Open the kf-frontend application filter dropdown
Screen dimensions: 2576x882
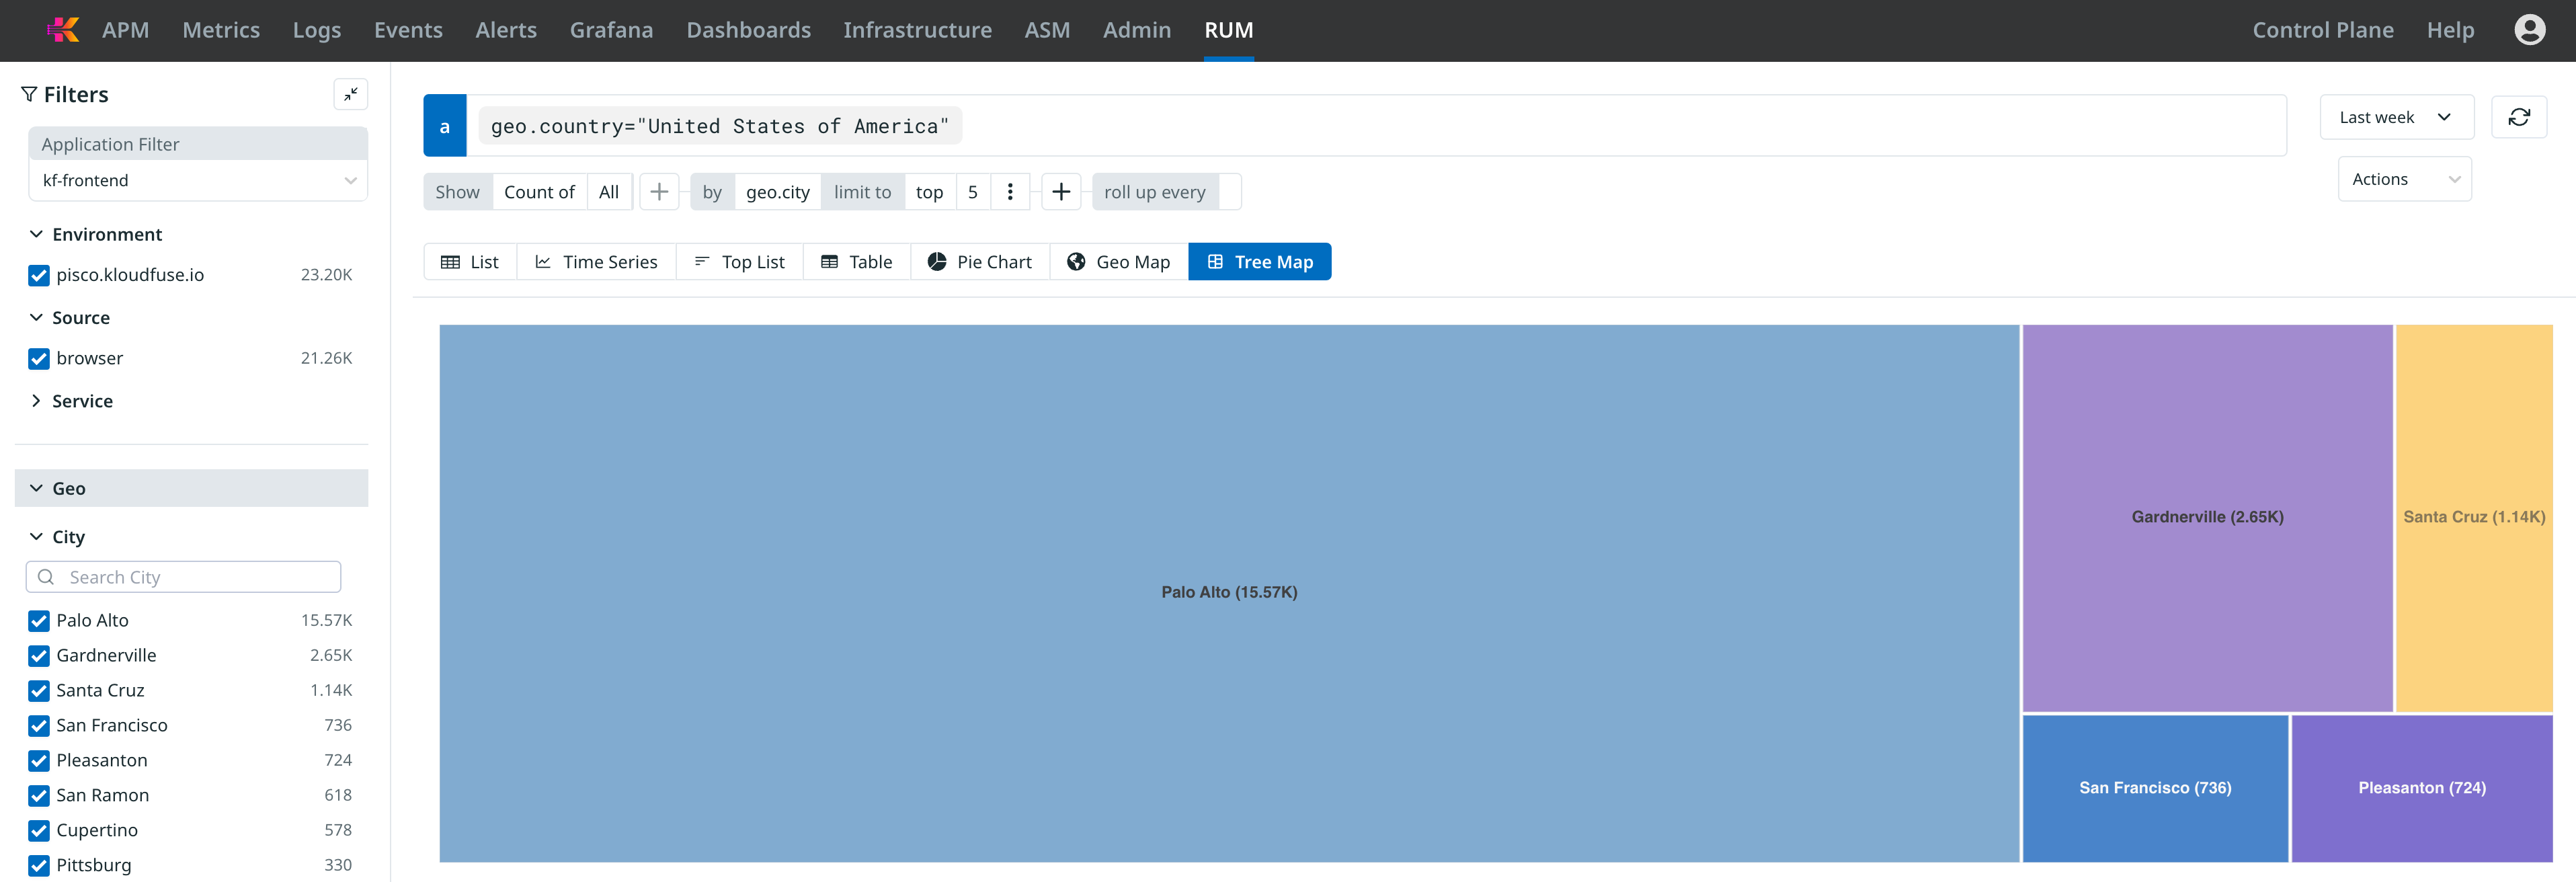(x=198, y=181)
